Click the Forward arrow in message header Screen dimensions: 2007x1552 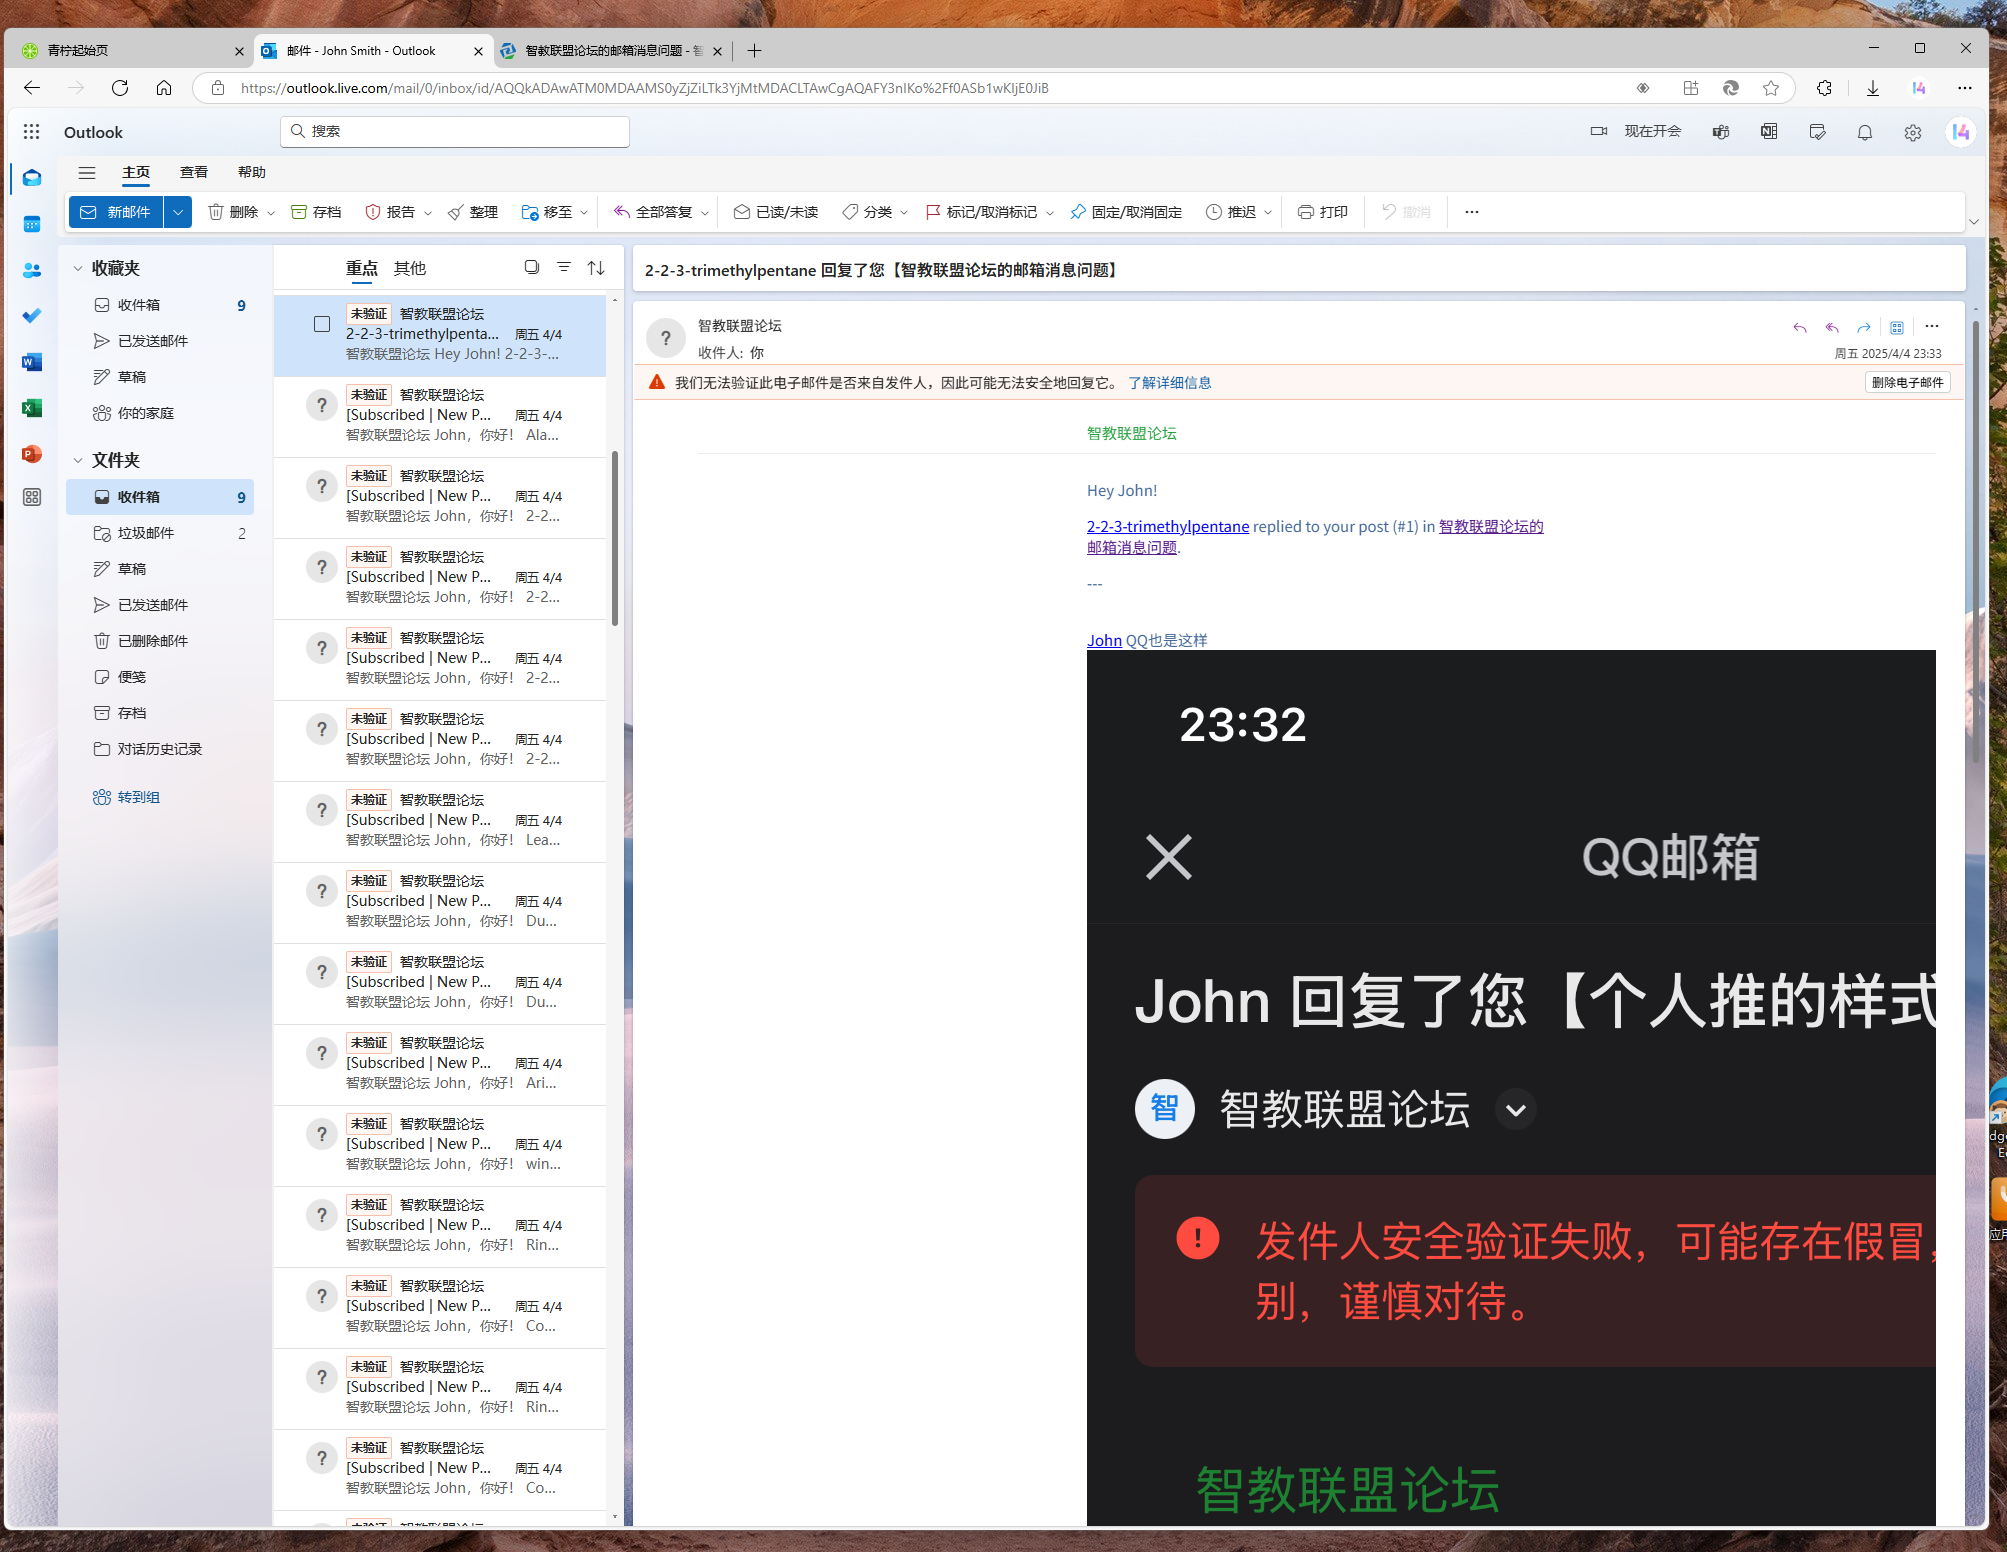(x=1863, y=327)
